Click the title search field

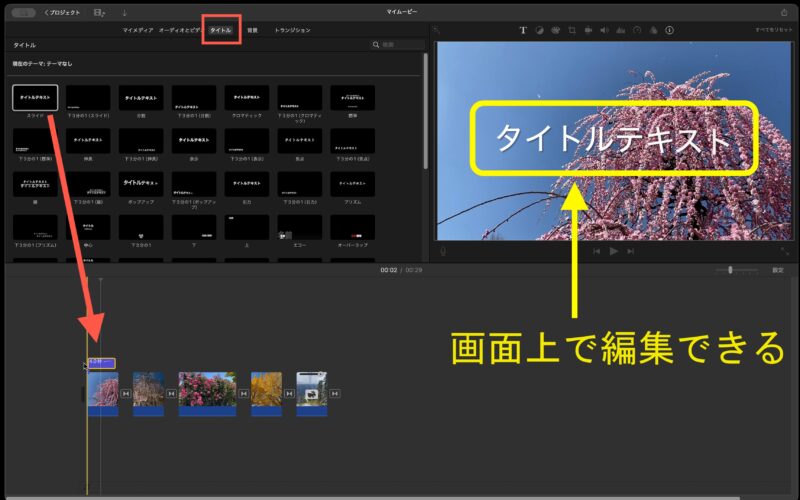[x=400, y=45]
